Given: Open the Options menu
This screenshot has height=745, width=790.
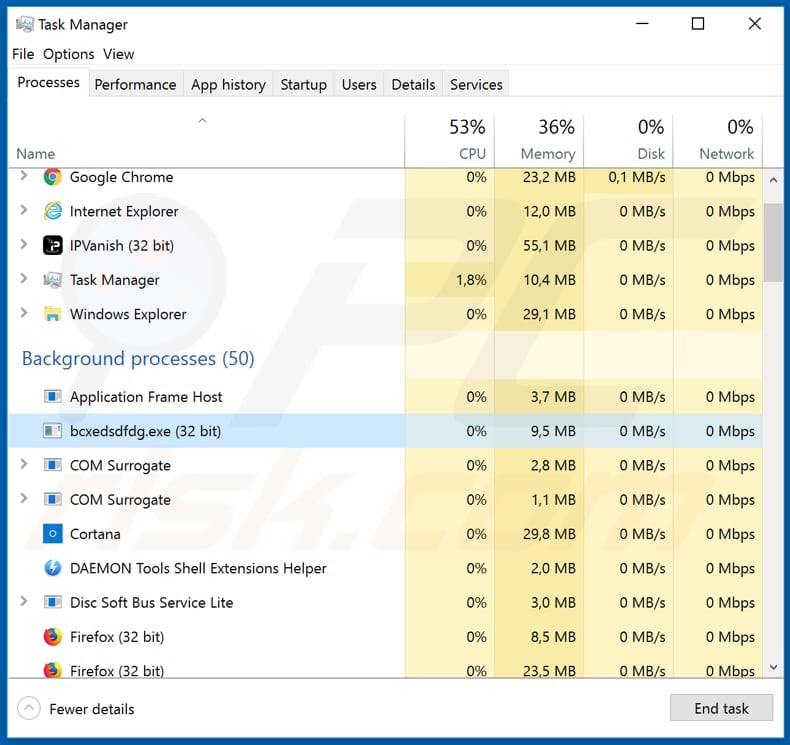Looking at the screenshot, I should [69, 54].
